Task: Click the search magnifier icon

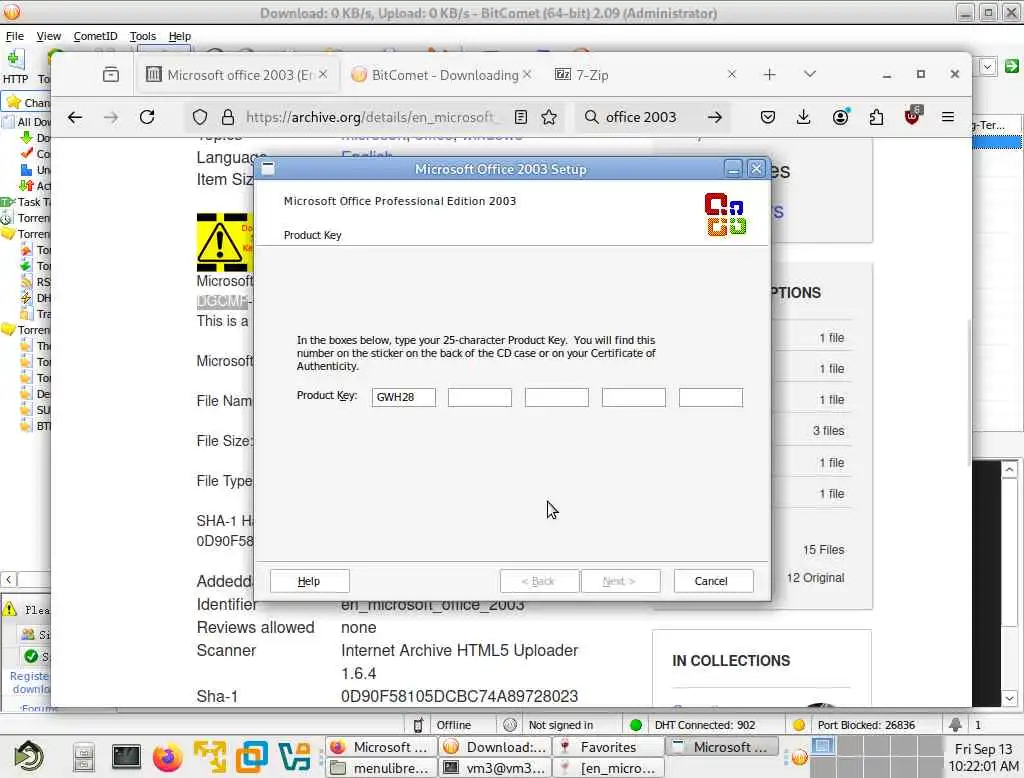Action: coord(591,117)
